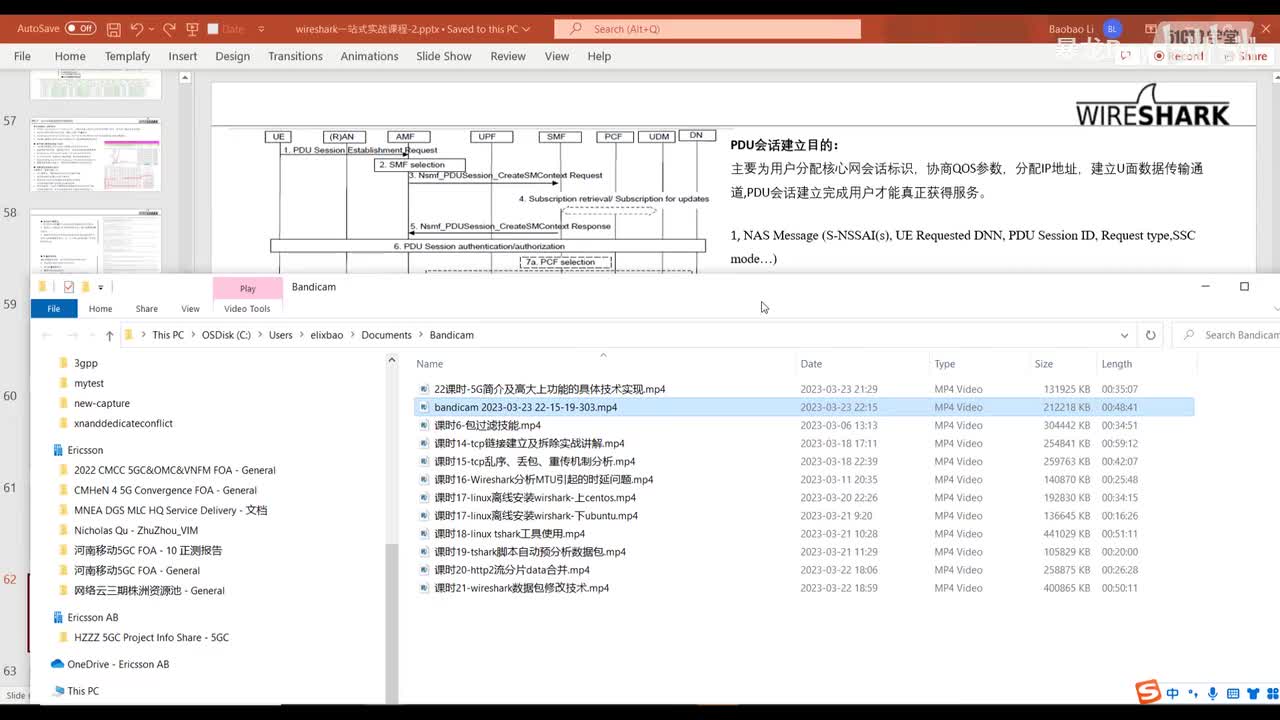Select slide 58 thumbnail

point(96,240)
